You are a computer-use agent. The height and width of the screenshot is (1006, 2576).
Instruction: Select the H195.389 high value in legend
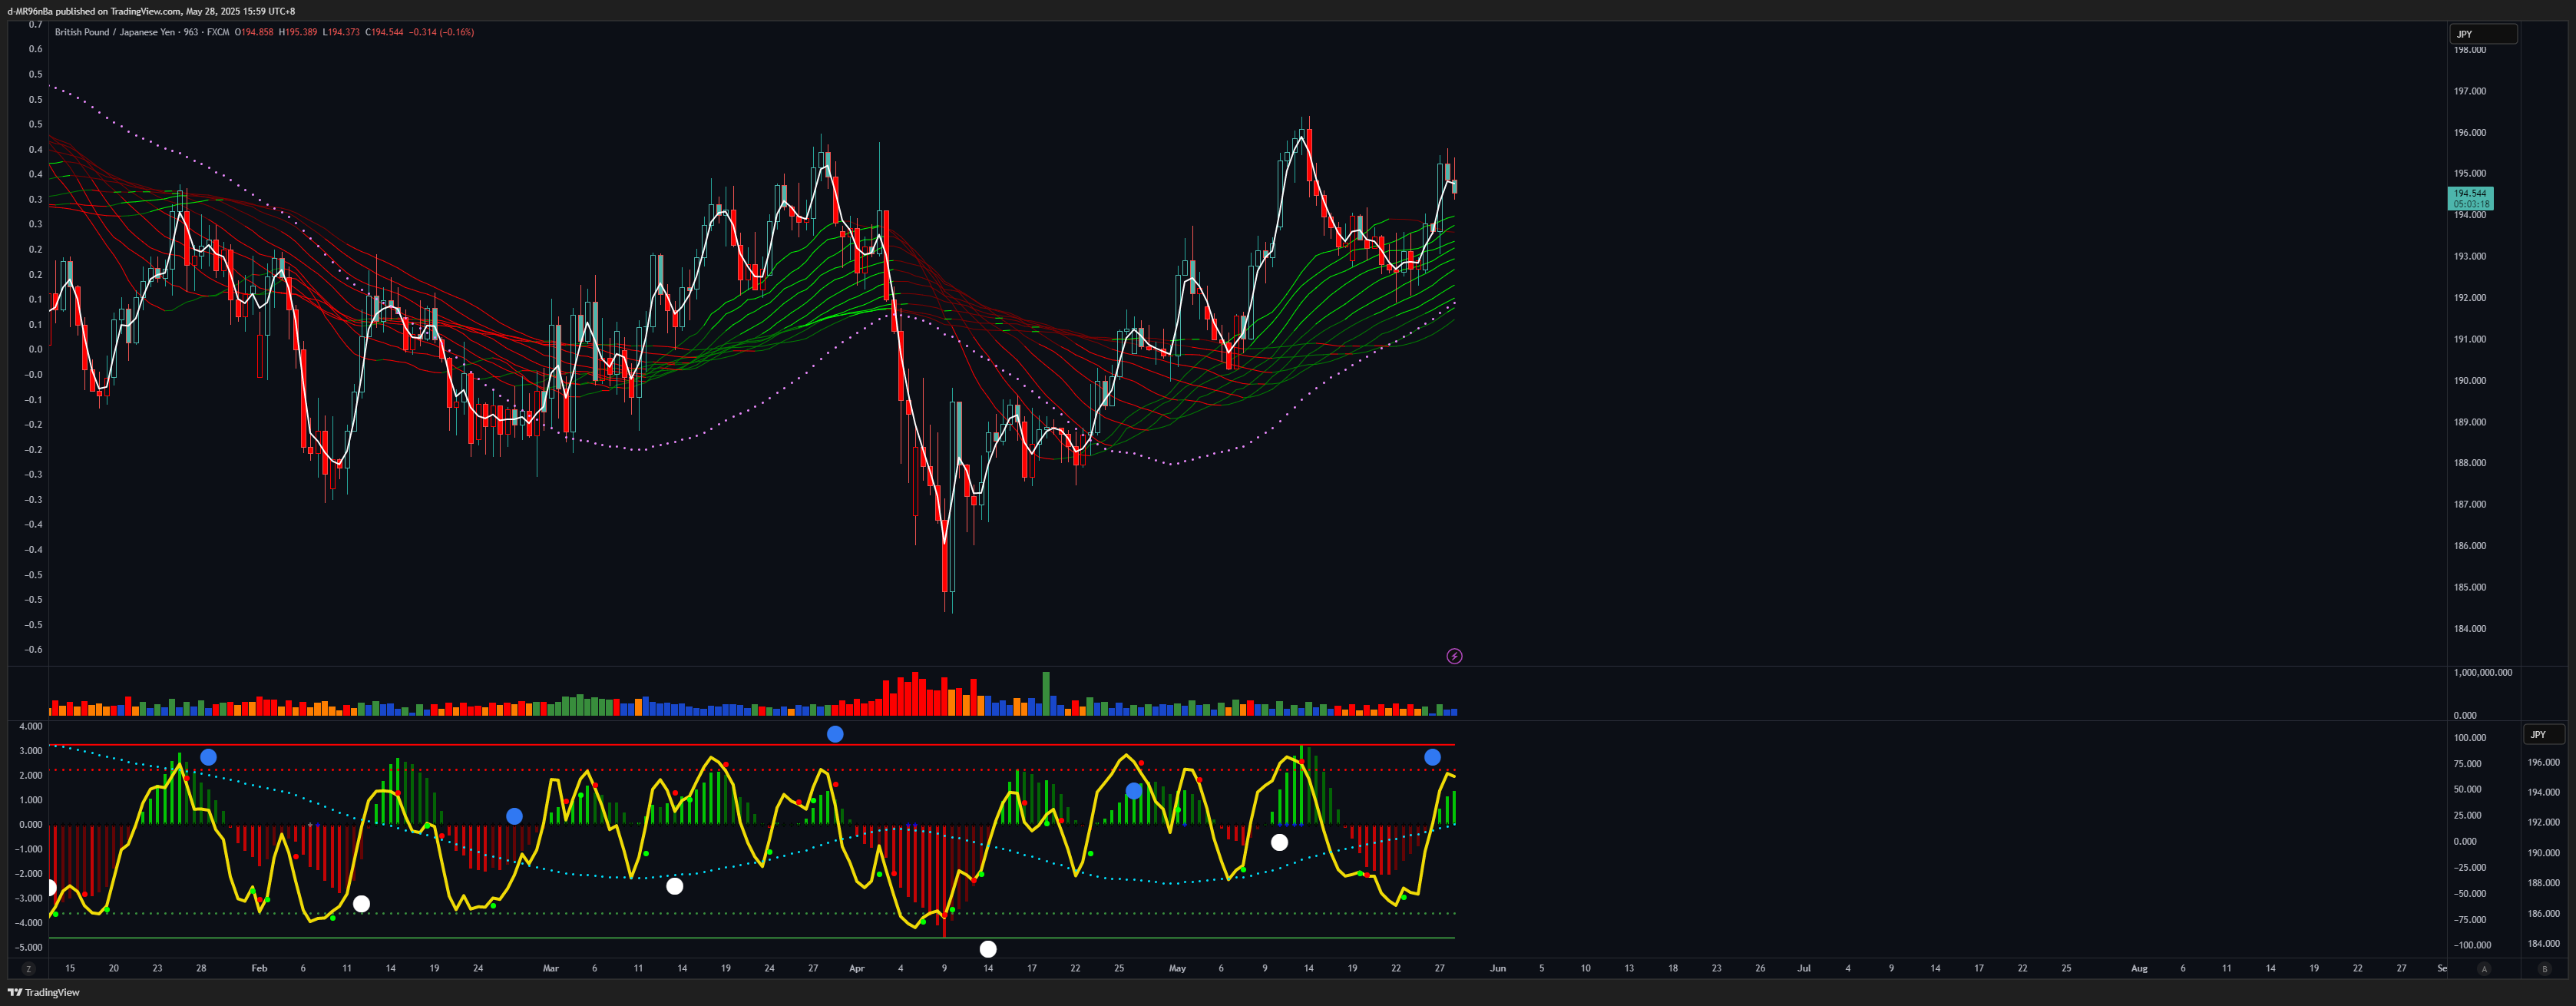click(298, 32)
